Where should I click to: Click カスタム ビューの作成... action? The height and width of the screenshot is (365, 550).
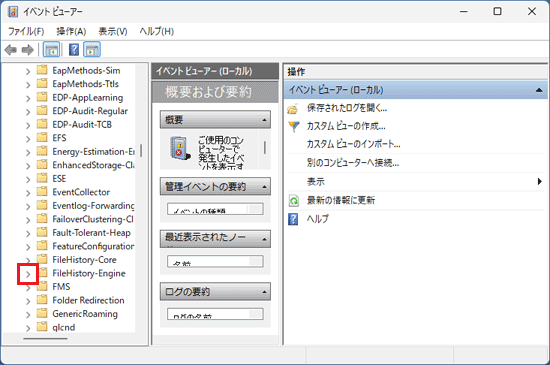[346, 126]
